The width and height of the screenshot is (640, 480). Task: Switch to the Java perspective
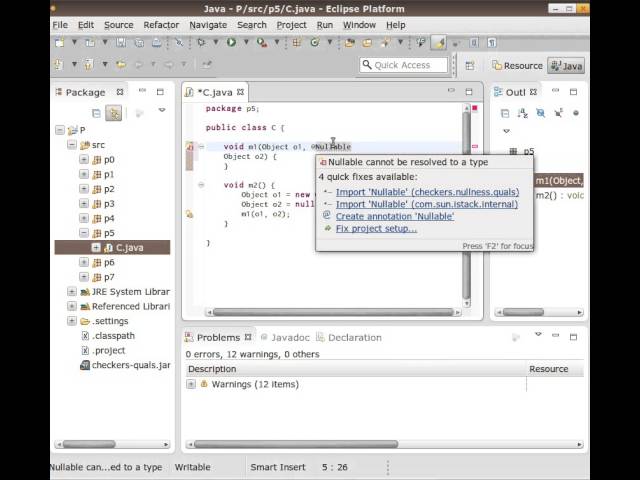point(566,66)
